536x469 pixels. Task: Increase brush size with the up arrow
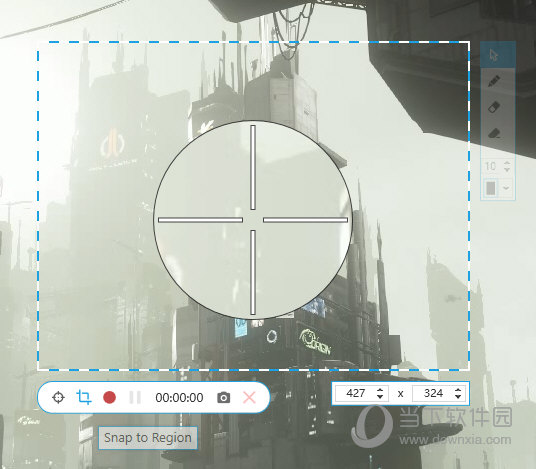click(x=507, y=163)
